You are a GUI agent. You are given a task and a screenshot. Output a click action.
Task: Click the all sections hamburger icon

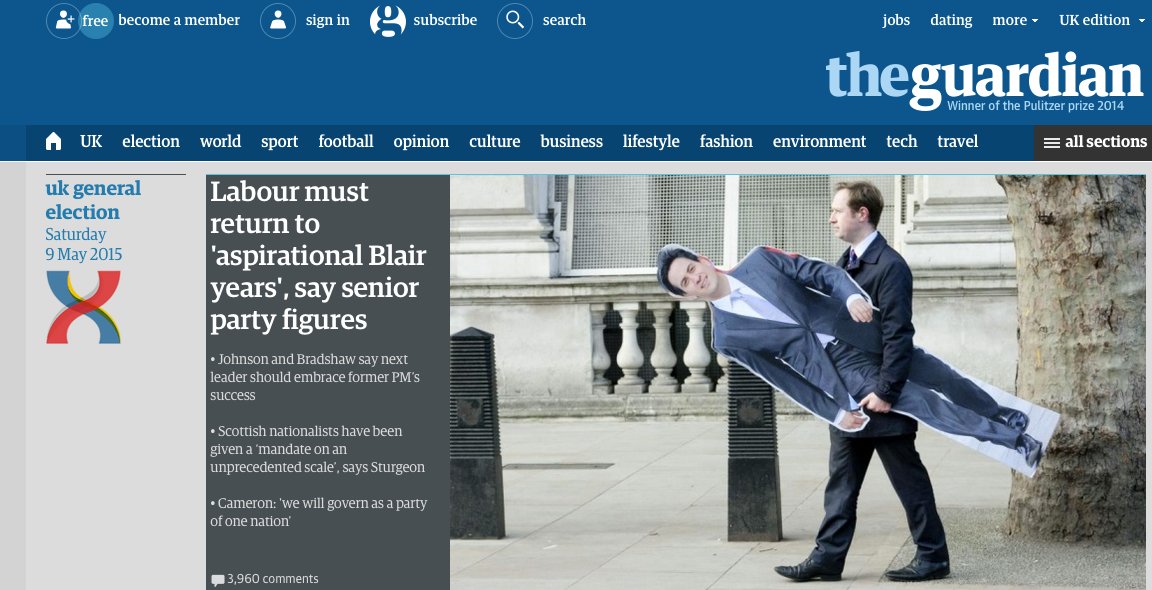point(1052,143)
